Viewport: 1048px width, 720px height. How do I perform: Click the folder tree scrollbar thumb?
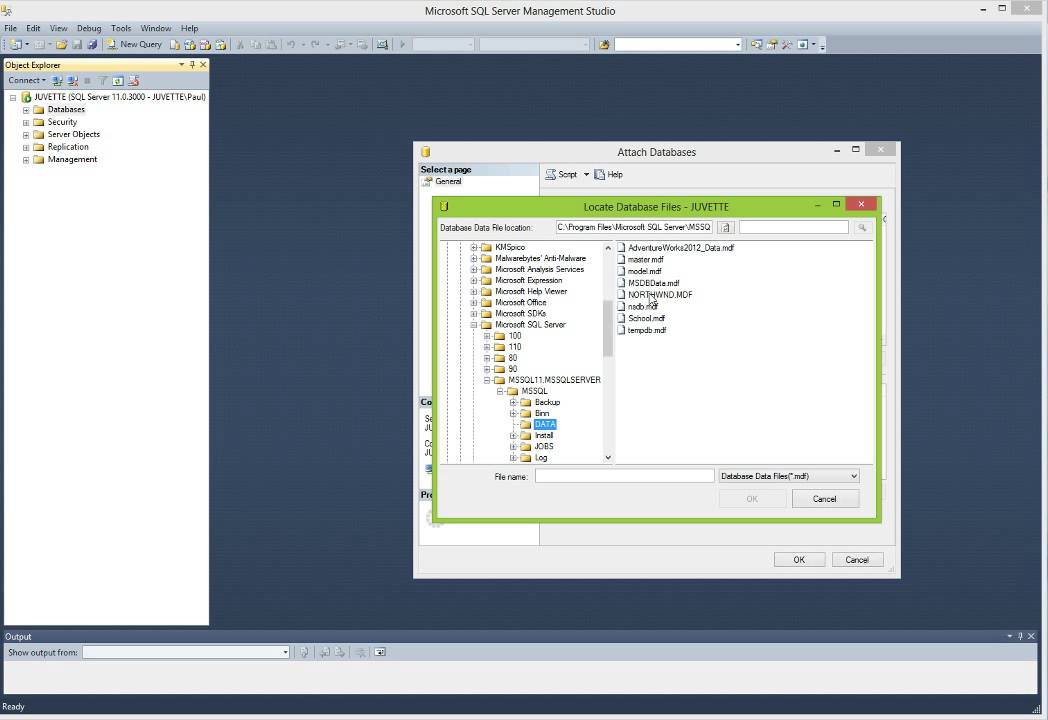coord(608,328)
